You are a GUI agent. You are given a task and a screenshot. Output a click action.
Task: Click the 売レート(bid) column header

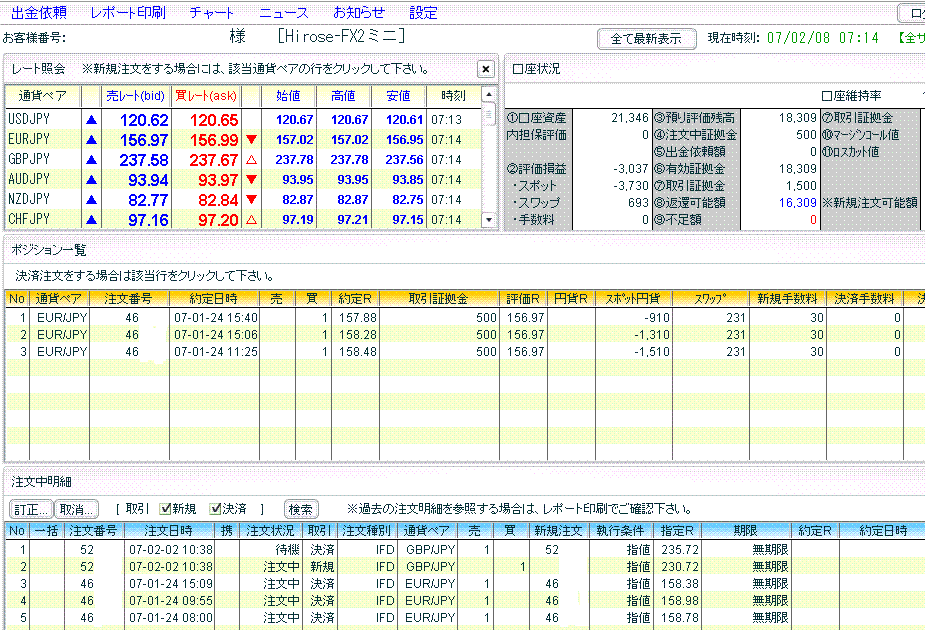[x=136, y=96]
